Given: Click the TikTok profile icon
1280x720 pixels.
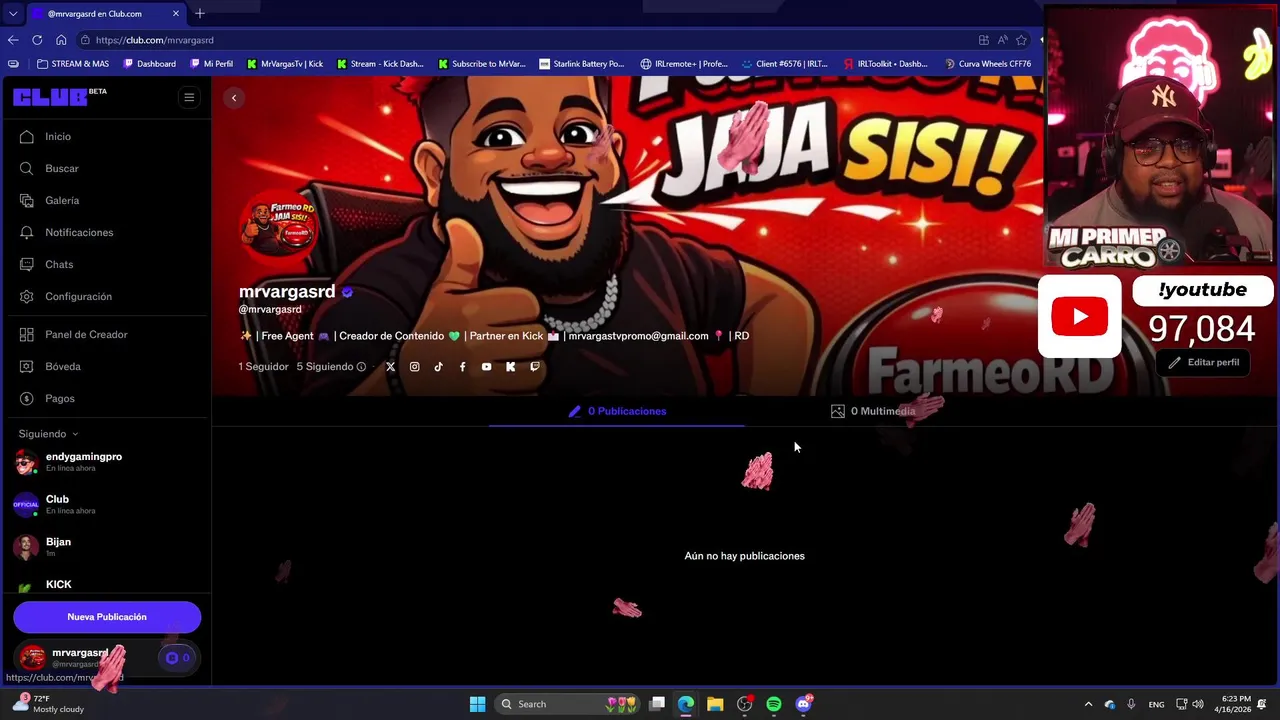Looking at the screenshot, I should pyautogui.click(x=438, y=367).
